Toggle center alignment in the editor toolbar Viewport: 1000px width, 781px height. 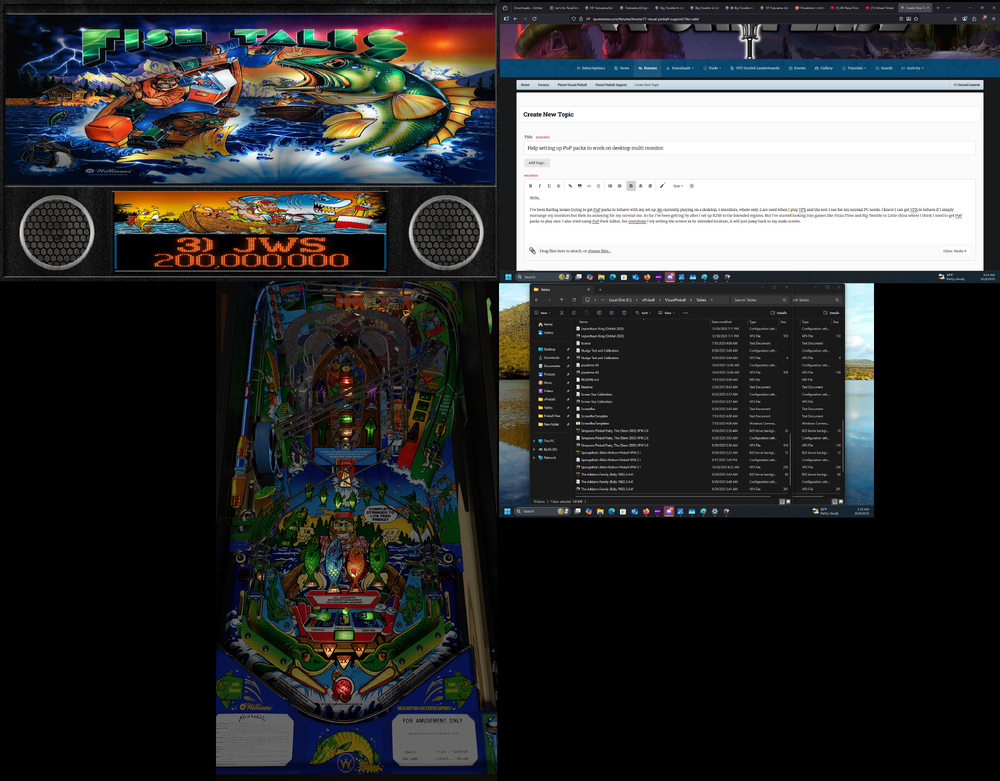coord(640,186)
